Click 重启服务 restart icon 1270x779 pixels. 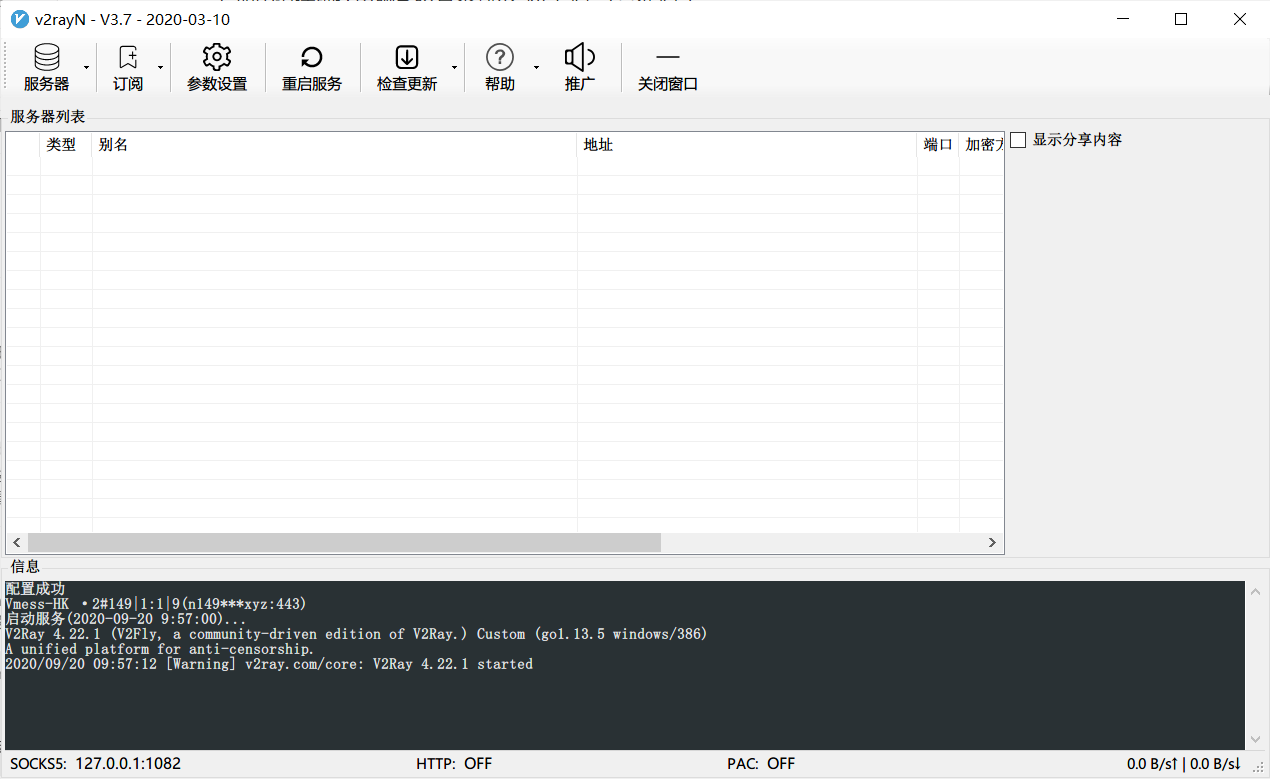click(312, 57)
